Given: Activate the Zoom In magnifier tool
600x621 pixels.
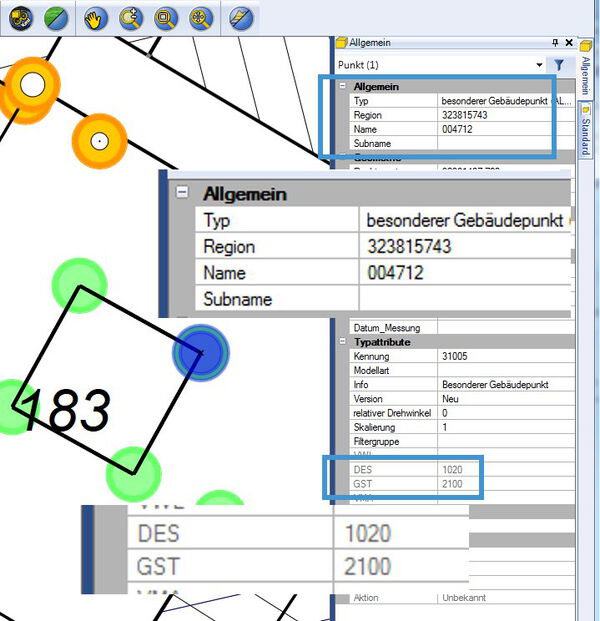Looking at the screenshot, I should [130, 18].
